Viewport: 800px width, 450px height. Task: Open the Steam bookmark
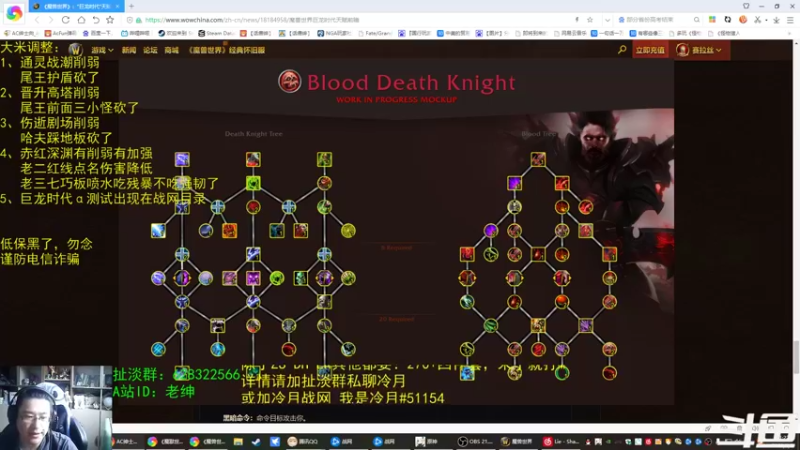[216, 33]
